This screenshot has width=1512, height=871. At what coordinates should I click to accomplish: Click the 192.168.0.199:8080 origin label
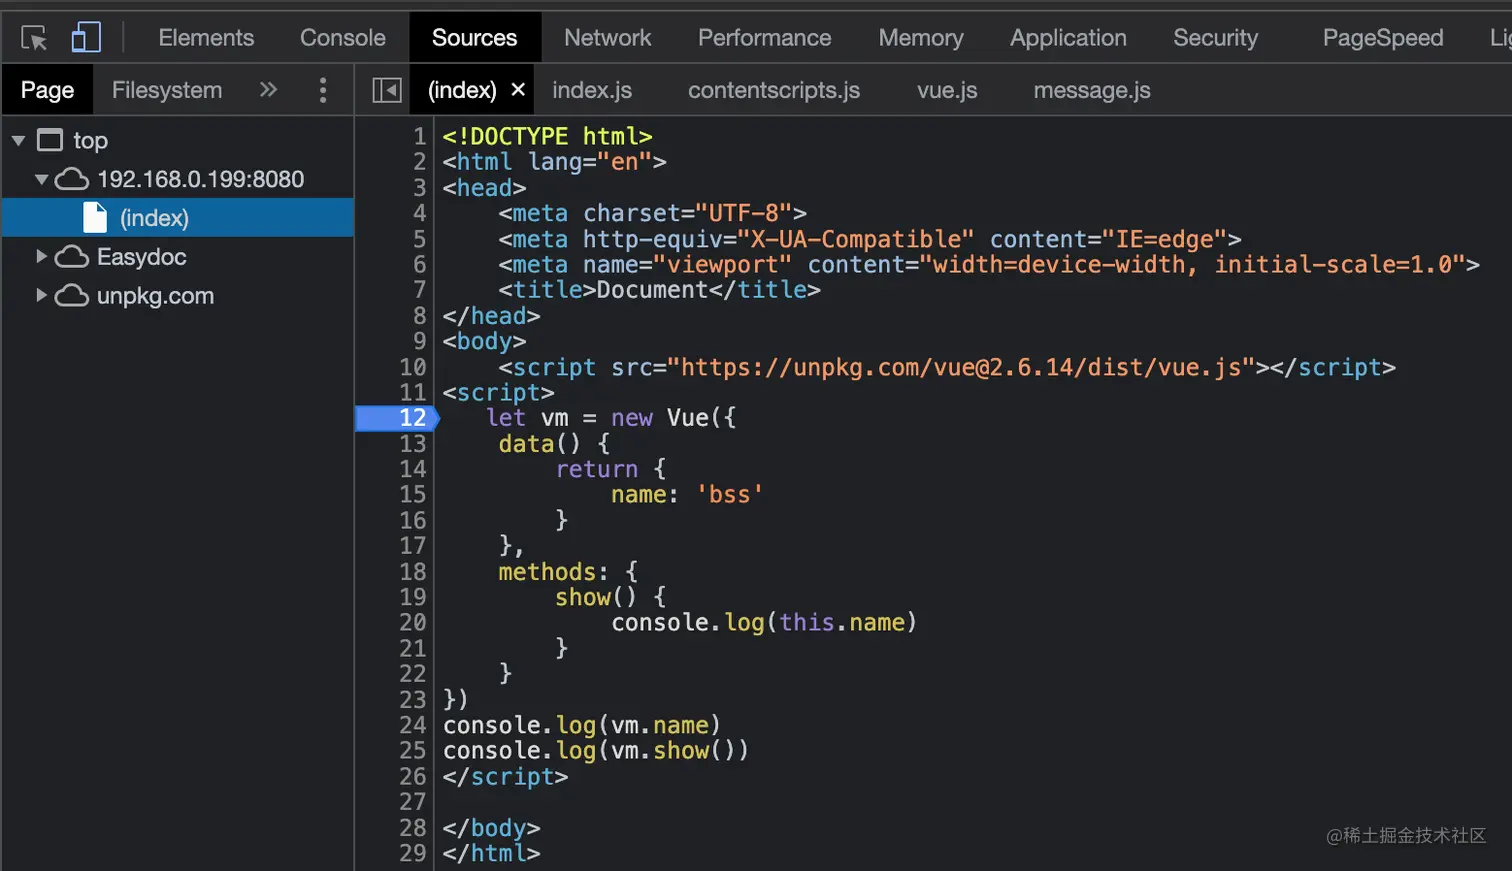tap(200, 179)
